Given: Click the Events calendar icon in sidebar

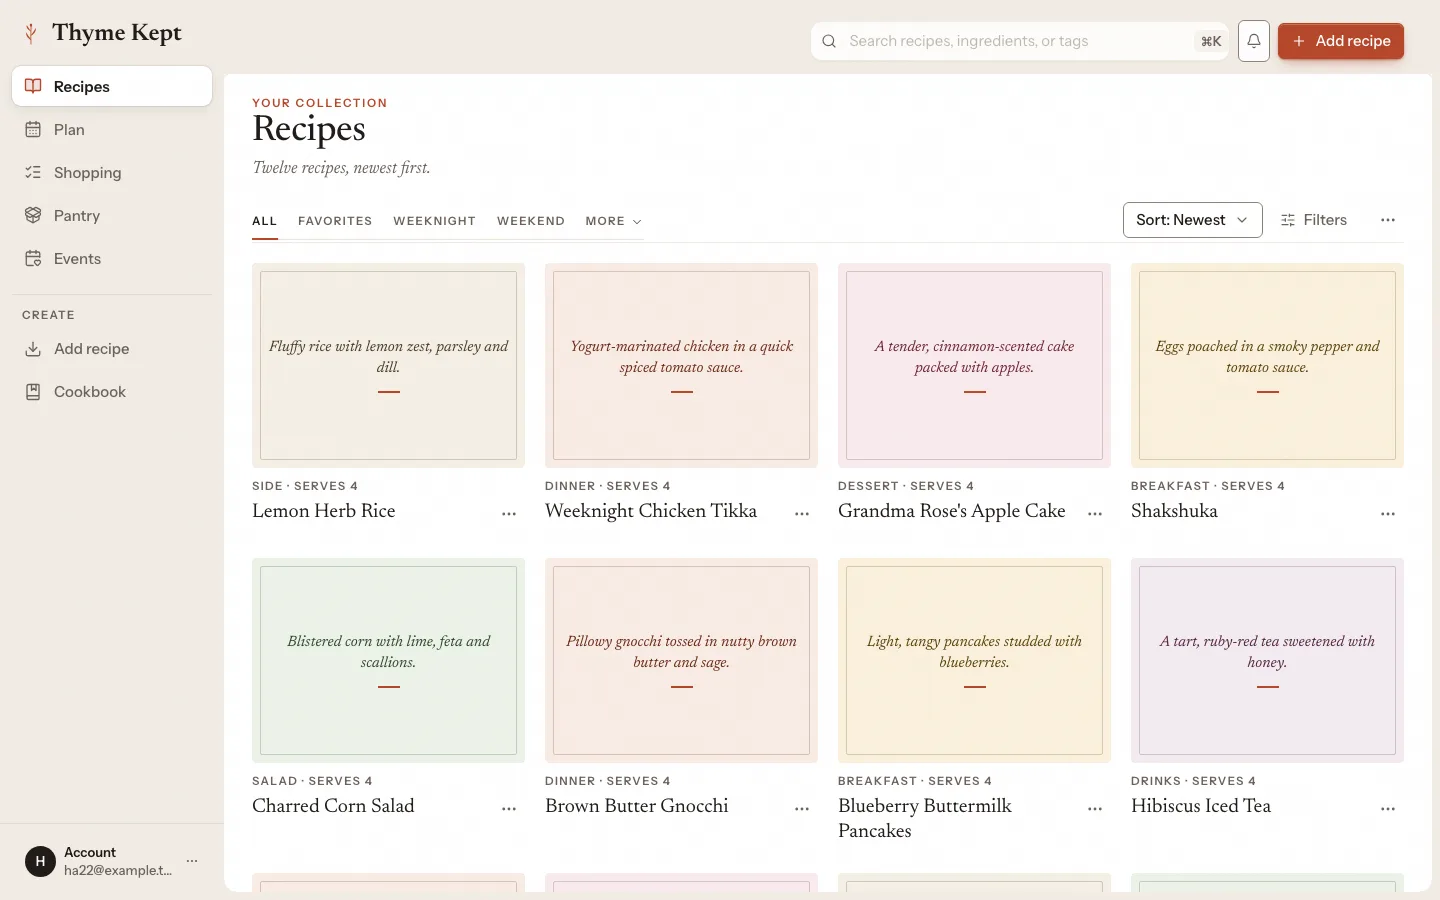Looking at the screenshot, I should (x=33, y=258).
